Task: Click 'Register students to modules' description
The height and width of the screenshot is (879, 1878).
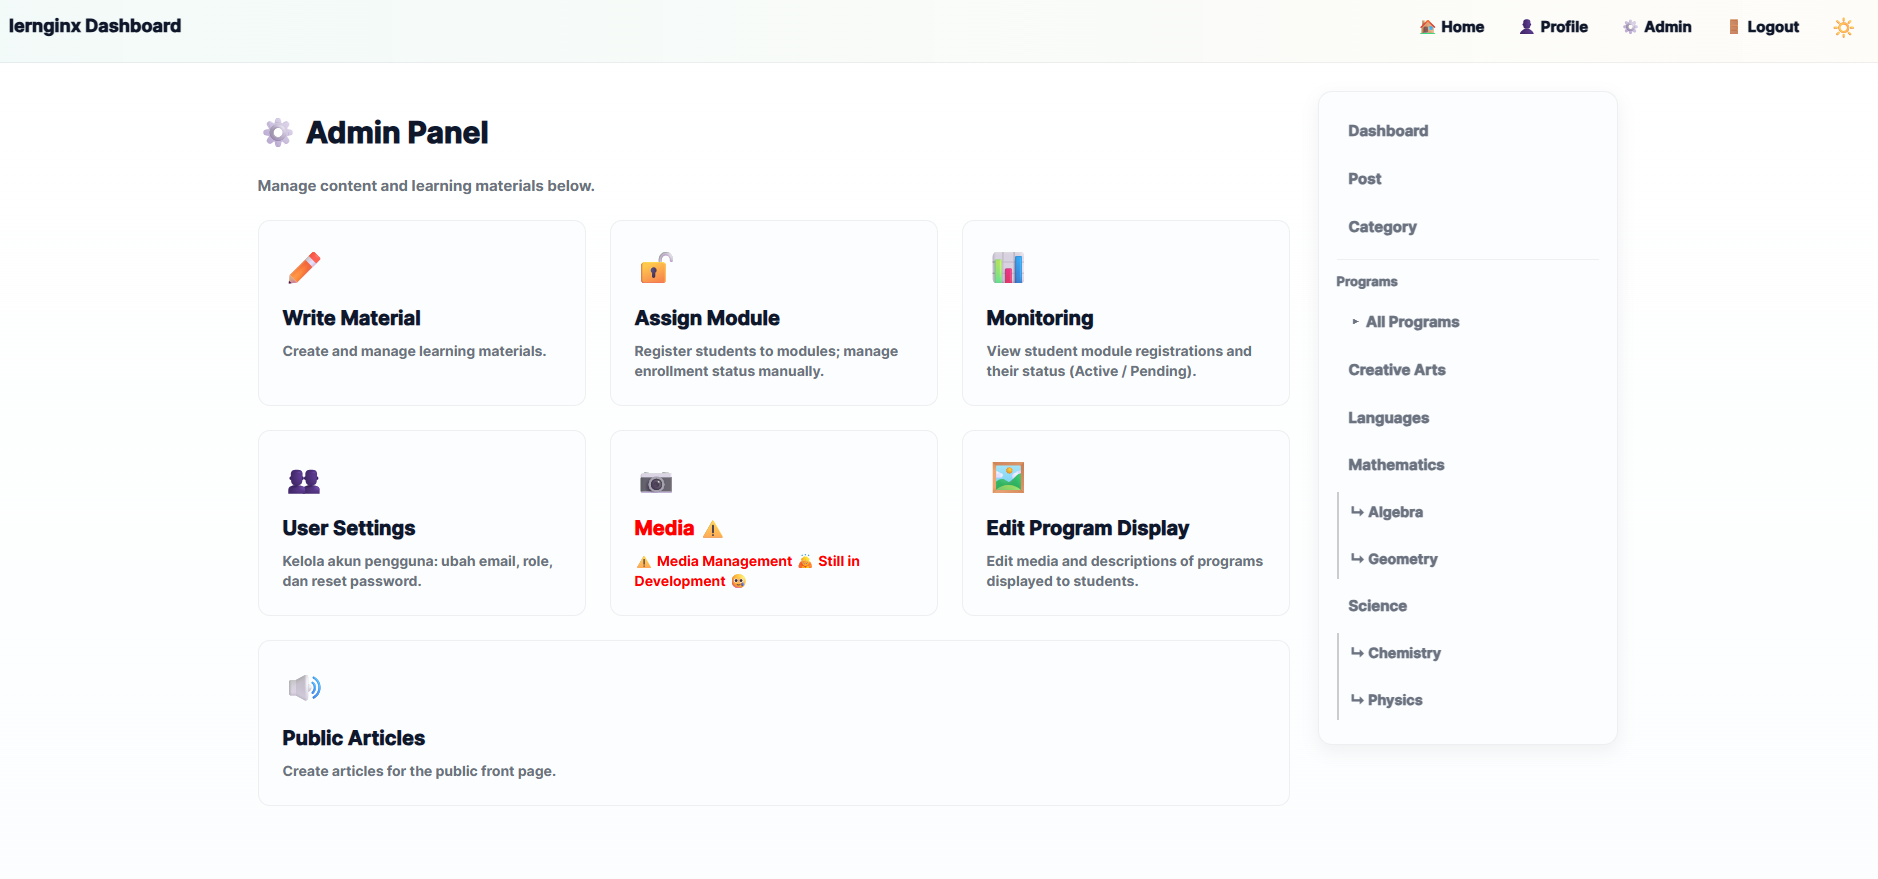Action: coord(766,361)
